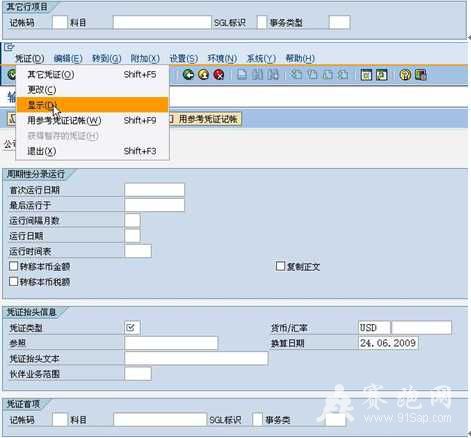Click the red Cancel icon
Screen dimensions: 471x438
point(219,75)
